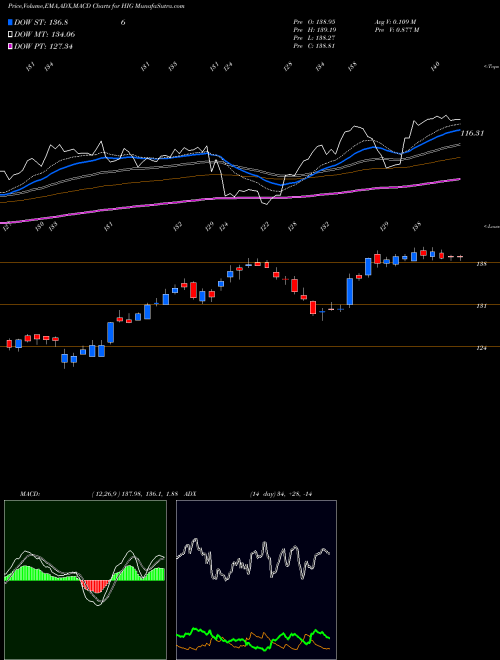This screenshot has height=660, width=500.
Task: Click the 131 price axis label
Action: click(x=481, y=306)
